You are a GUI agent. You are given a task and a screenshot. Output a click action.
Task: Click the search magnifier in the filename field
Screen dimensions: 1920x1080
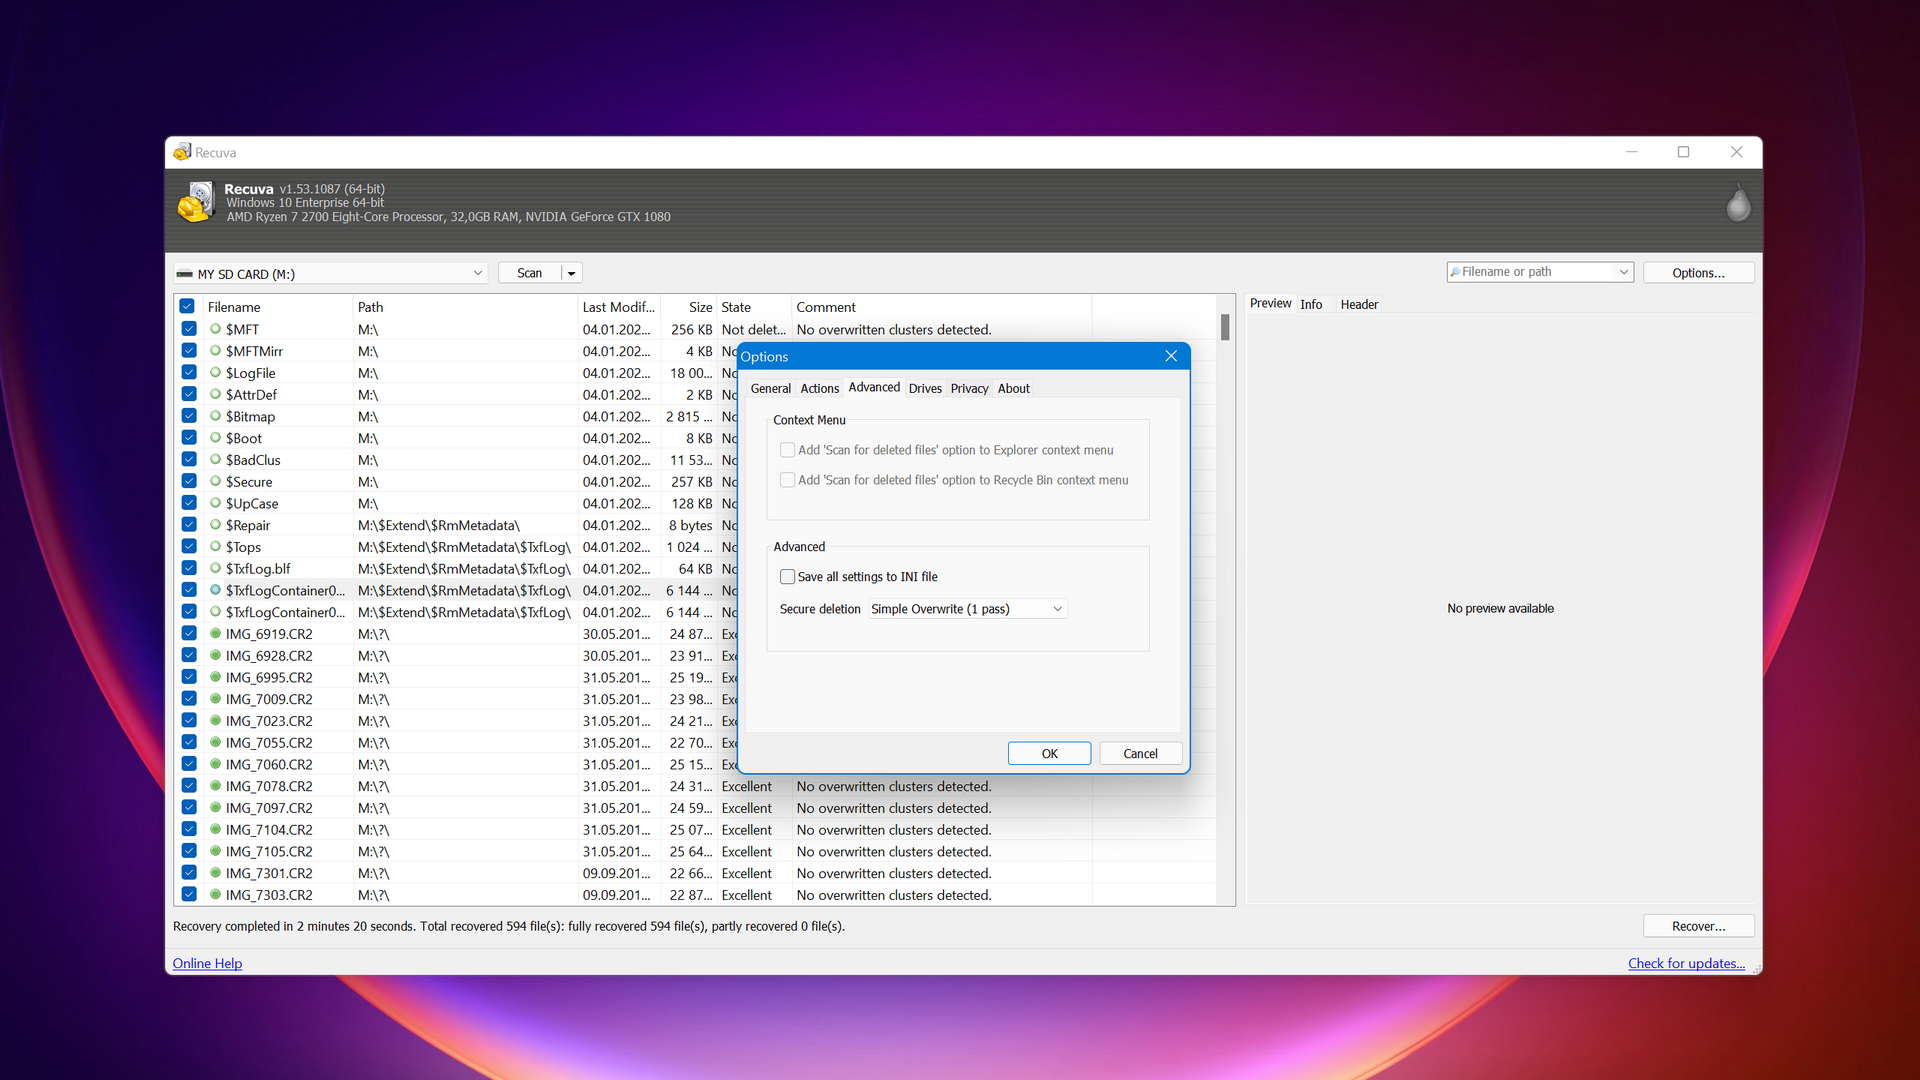1455,272
